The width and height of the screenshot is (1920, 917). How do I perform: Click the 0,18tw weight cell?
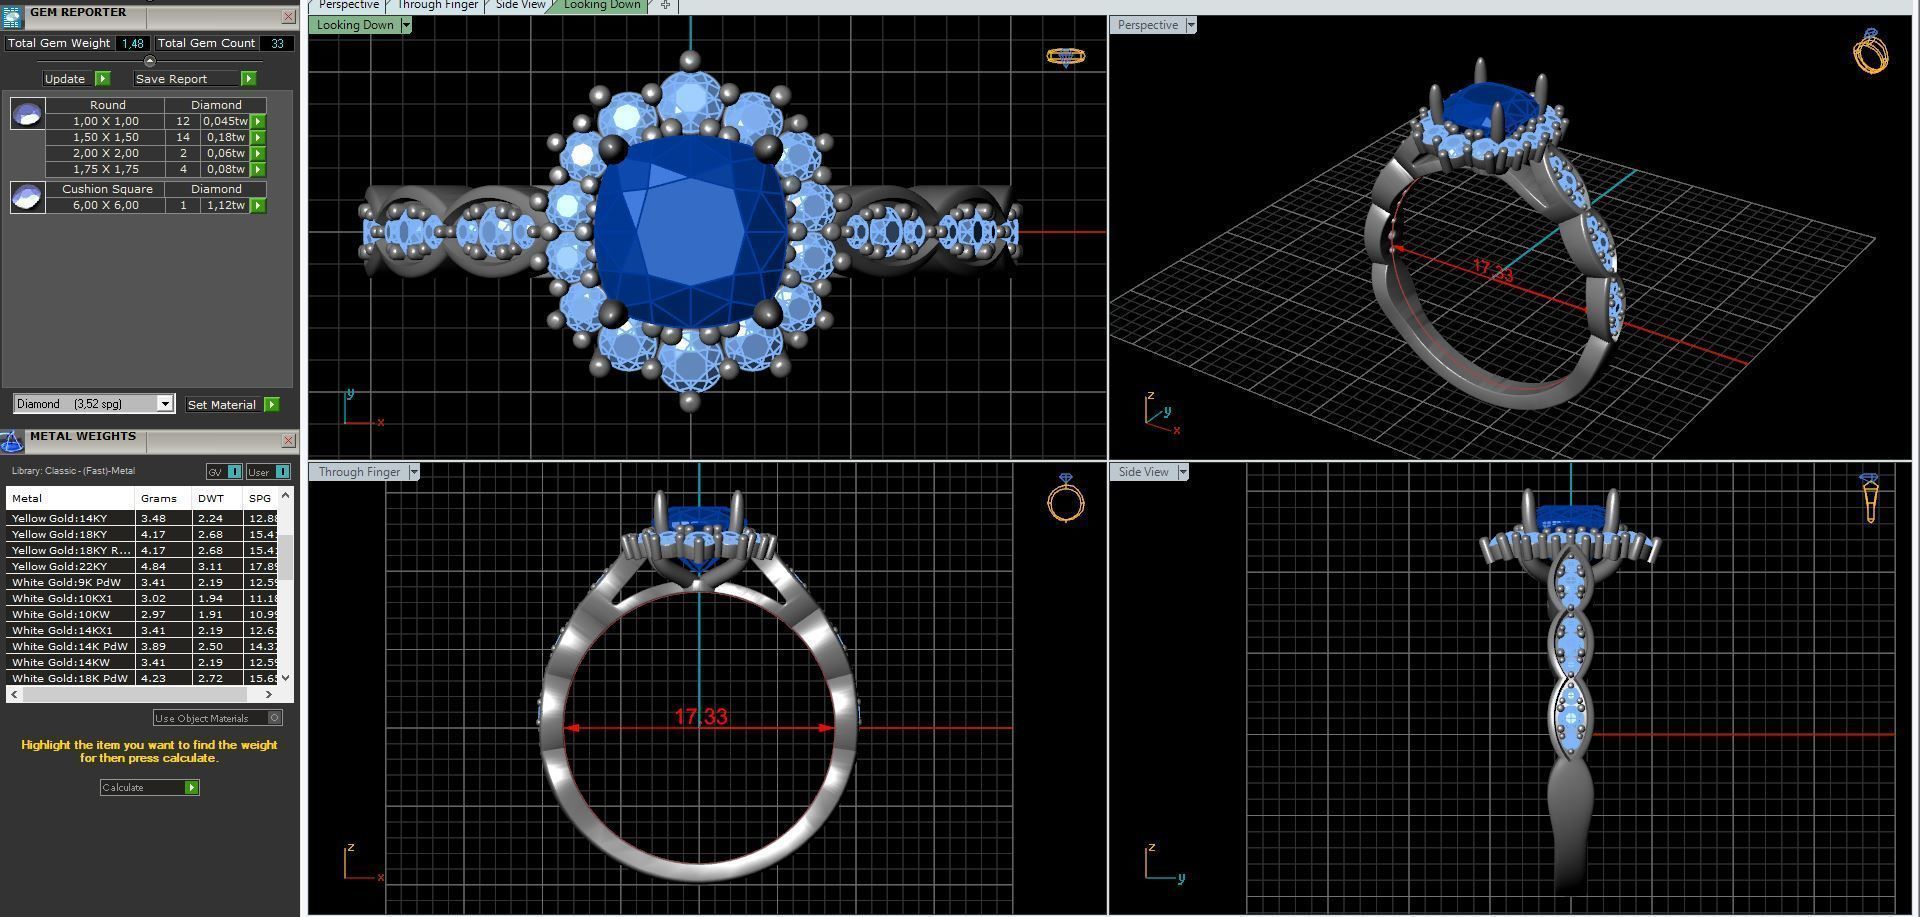(224, 137)
